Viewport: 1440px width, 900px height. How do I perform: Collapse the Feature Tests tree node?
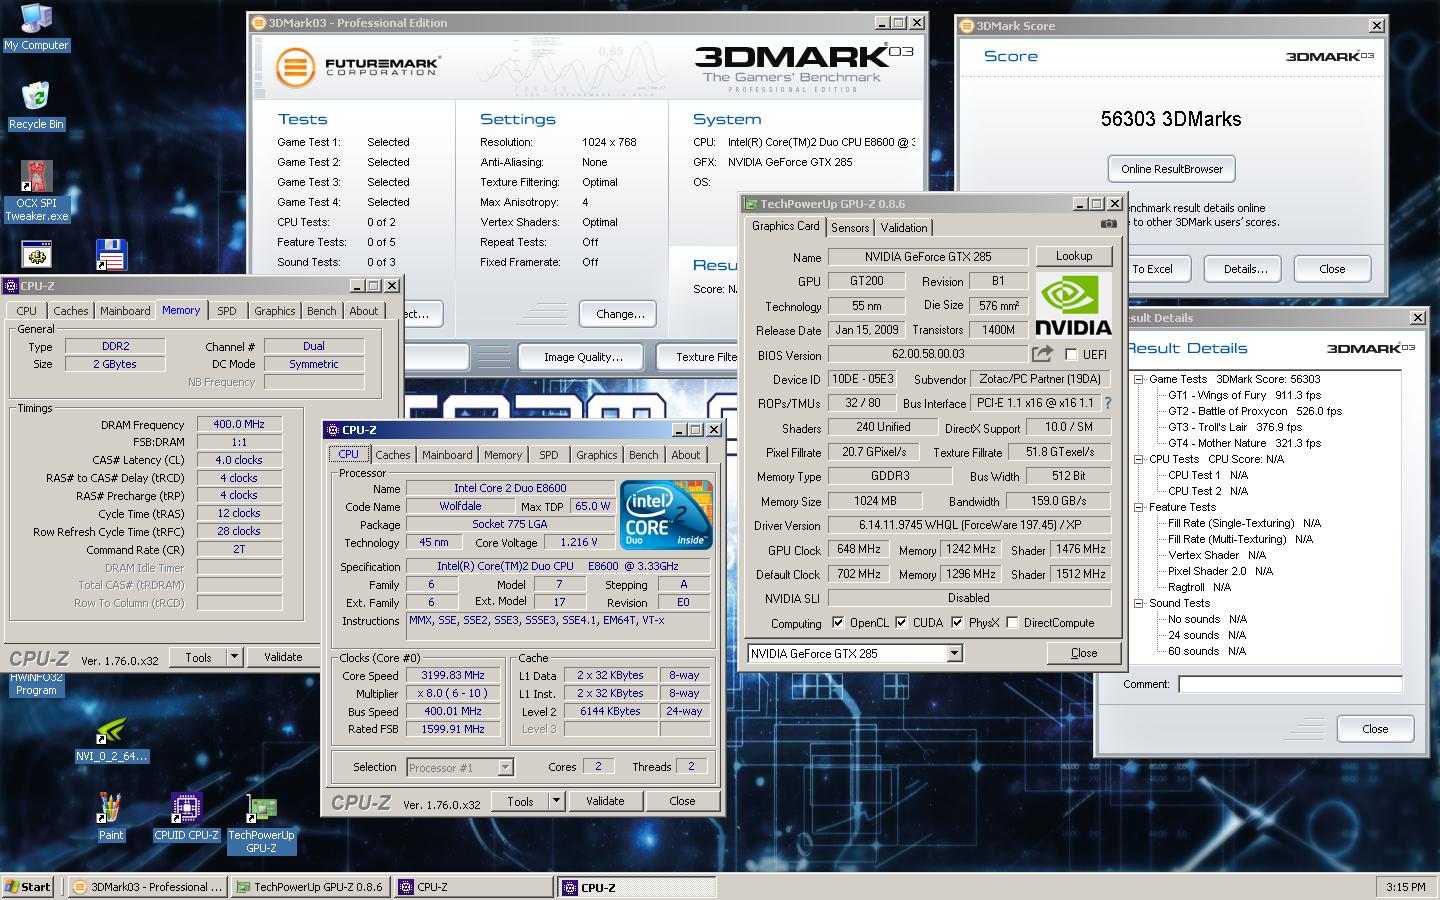[1138, 508]
